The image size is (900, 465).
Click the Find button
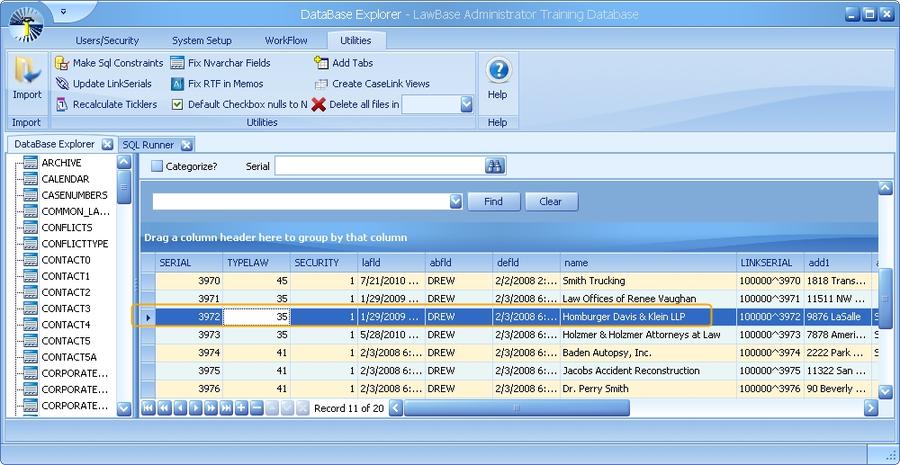tap(494, 202)
